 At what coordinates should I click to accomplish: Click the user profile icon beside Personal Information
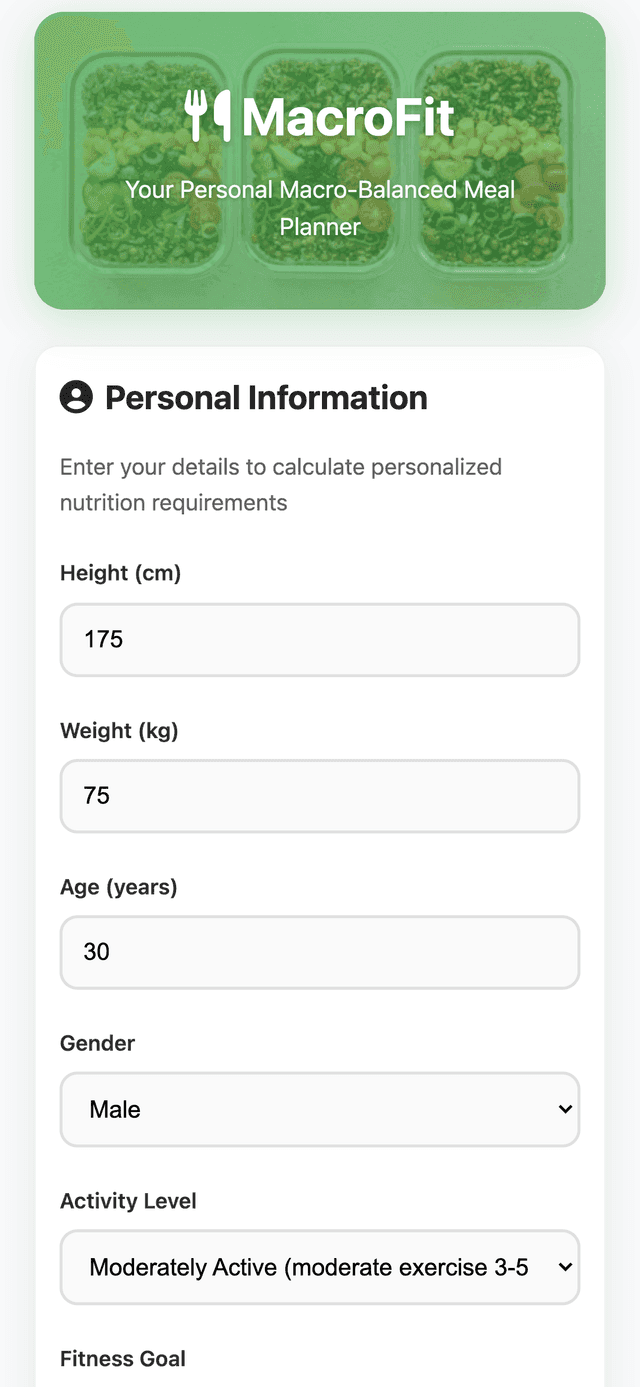pyautogui.click(x=76, y=397)
